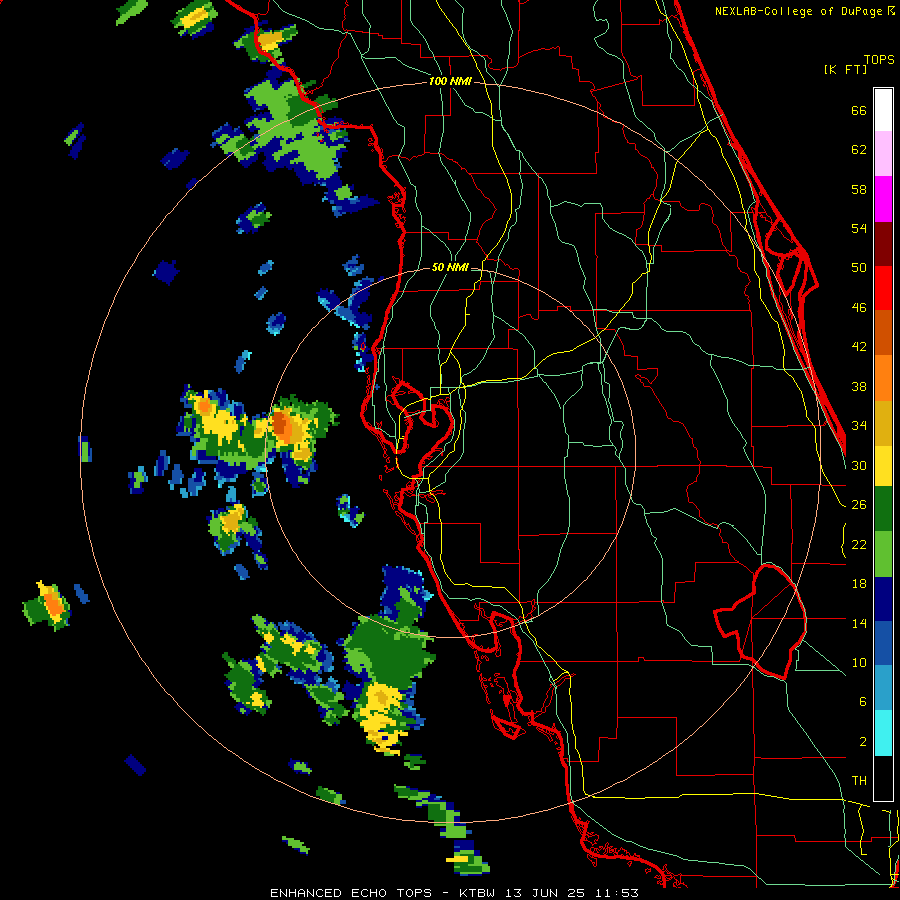Click the "NEXLAB-College of DuPage" credit text
Image resolution: width=900 pixels, height=900 pixels.
(800, 11)
